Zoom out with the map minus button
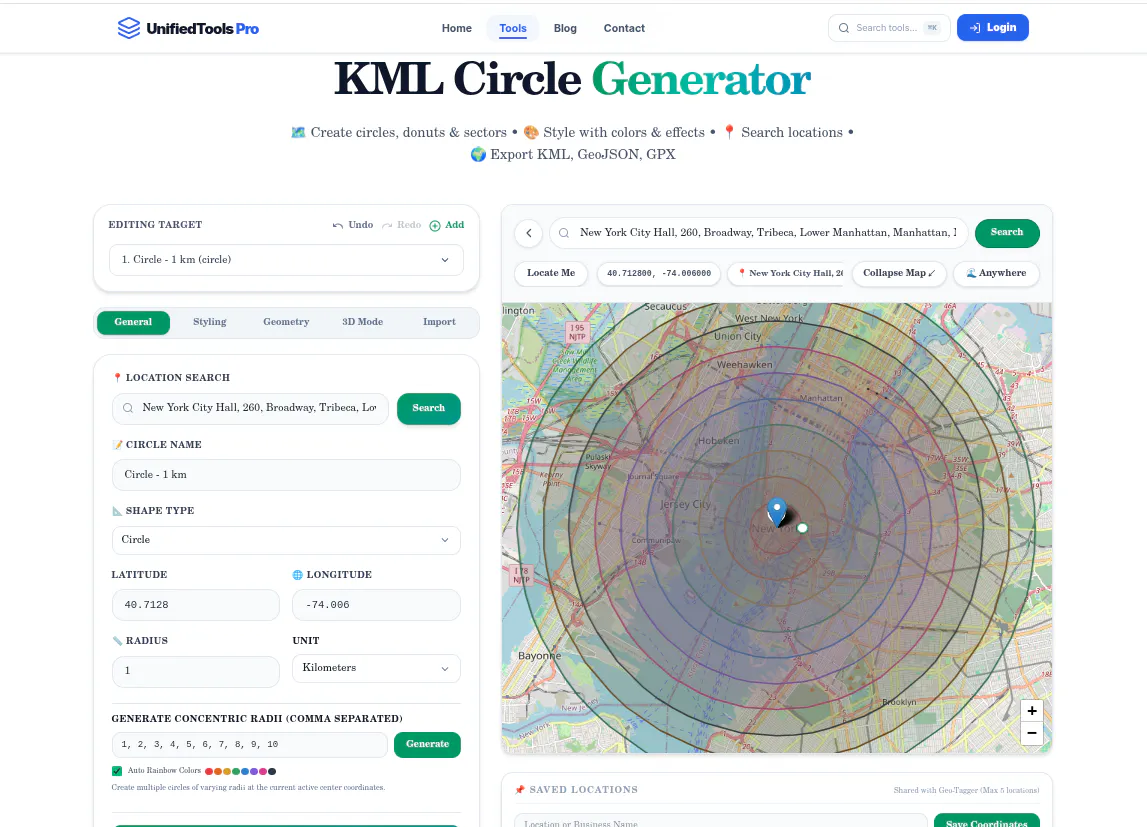This screenshot has width=1147, height=827. (x=1031, y=733)
